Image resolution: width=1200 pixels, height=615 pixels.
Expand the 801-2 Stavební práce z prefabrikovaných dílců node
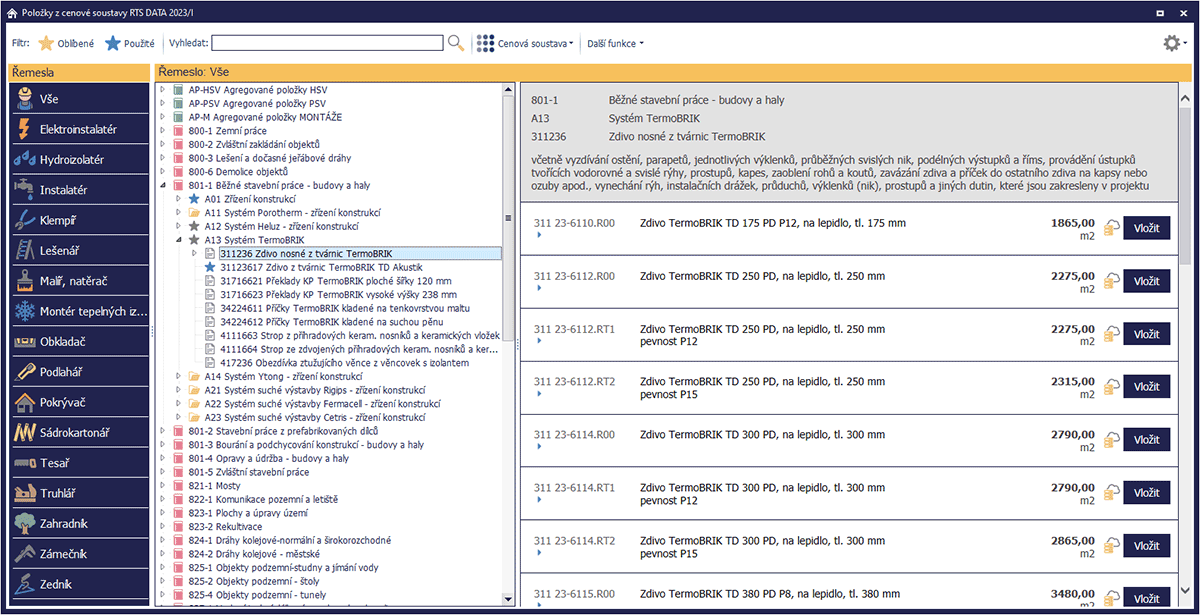tap(163, 431)
